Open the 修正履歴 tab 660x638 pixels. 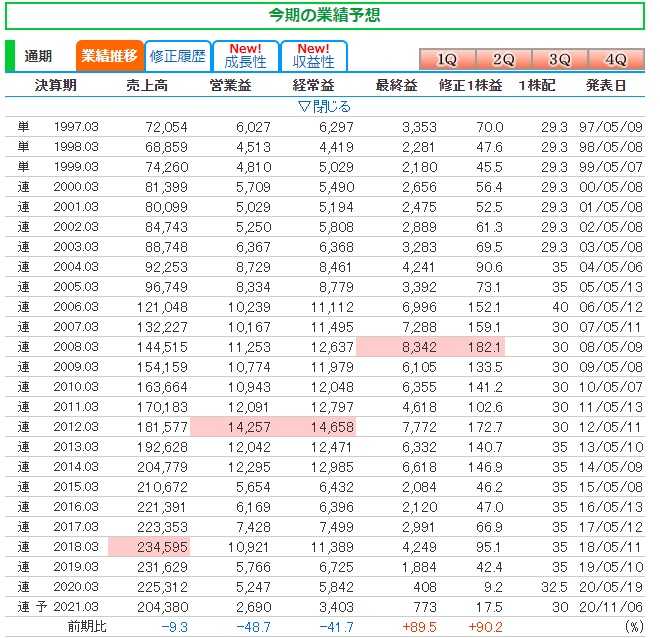pyautogui.click(x=178, y=56)
